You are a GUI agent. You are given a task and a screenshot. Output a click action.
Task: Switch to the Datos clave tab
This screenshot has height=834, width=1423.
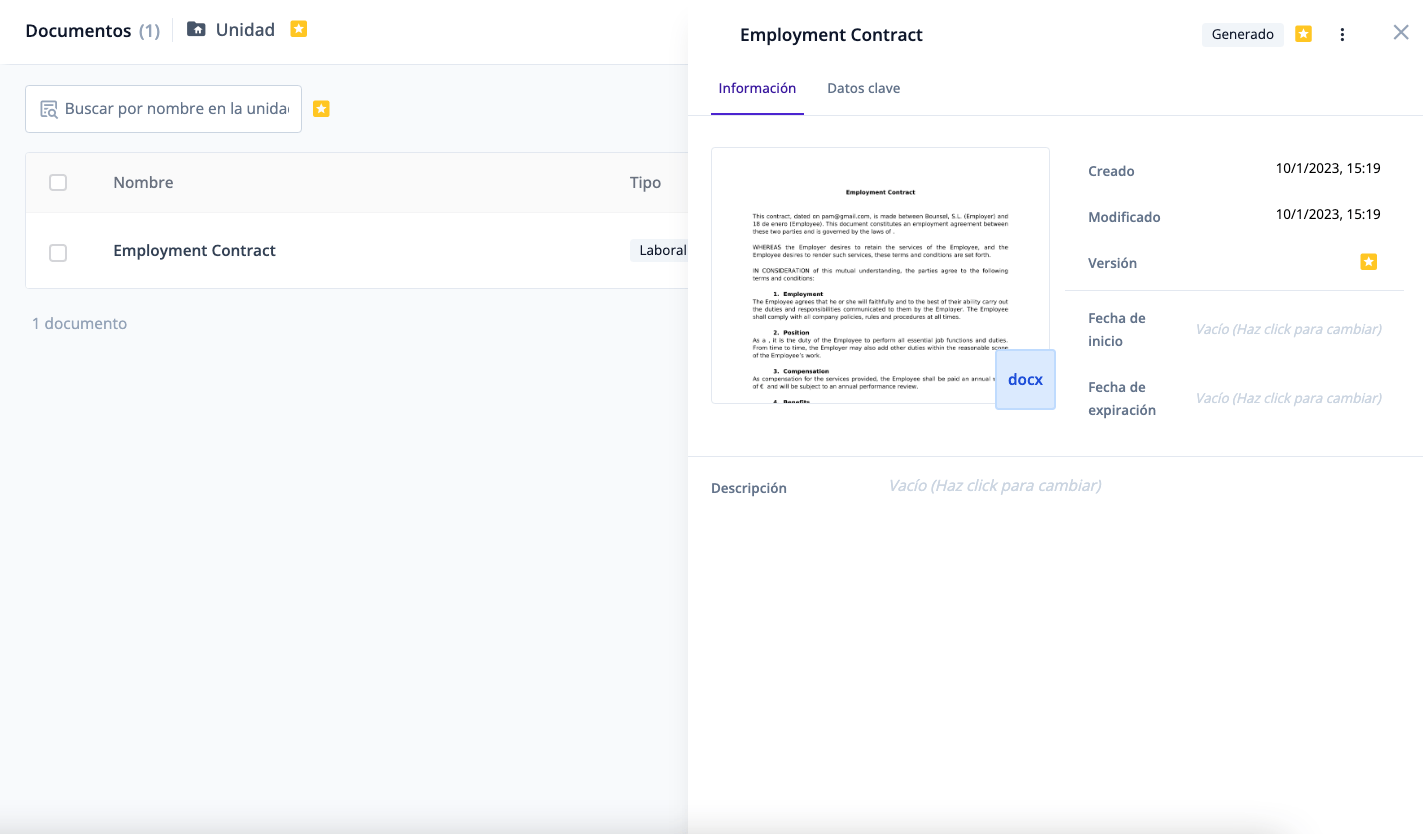tap(863, 88)
